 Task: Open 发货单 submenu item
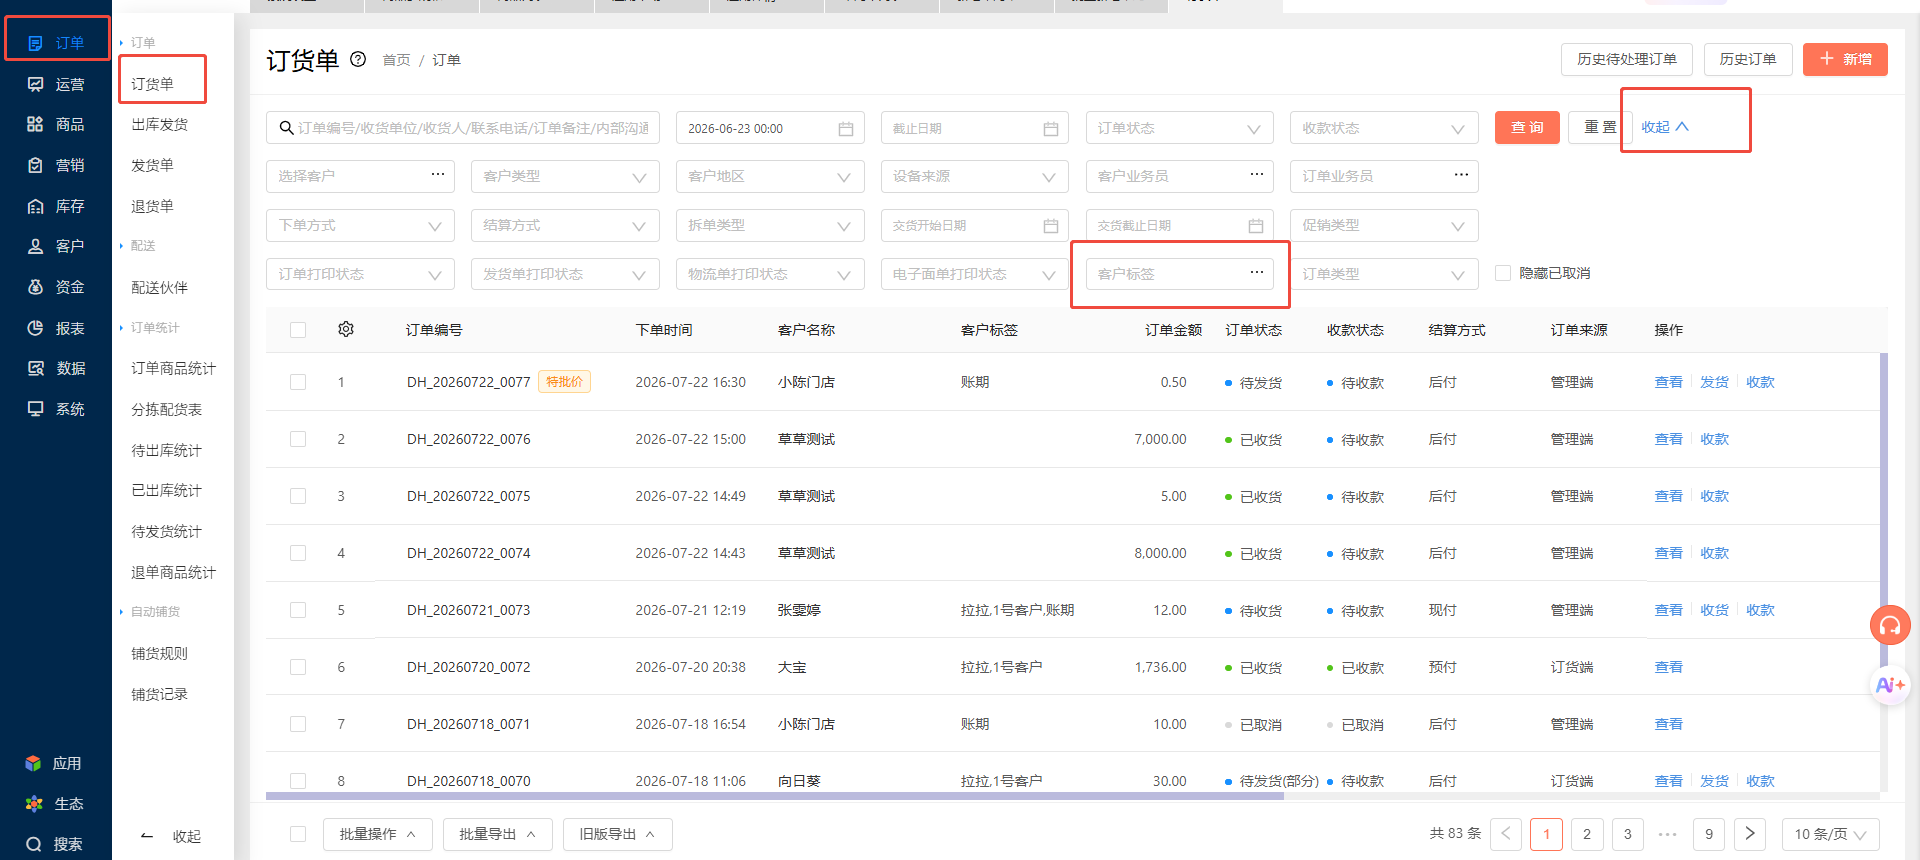pyautogui.click(x=152, y=165)
